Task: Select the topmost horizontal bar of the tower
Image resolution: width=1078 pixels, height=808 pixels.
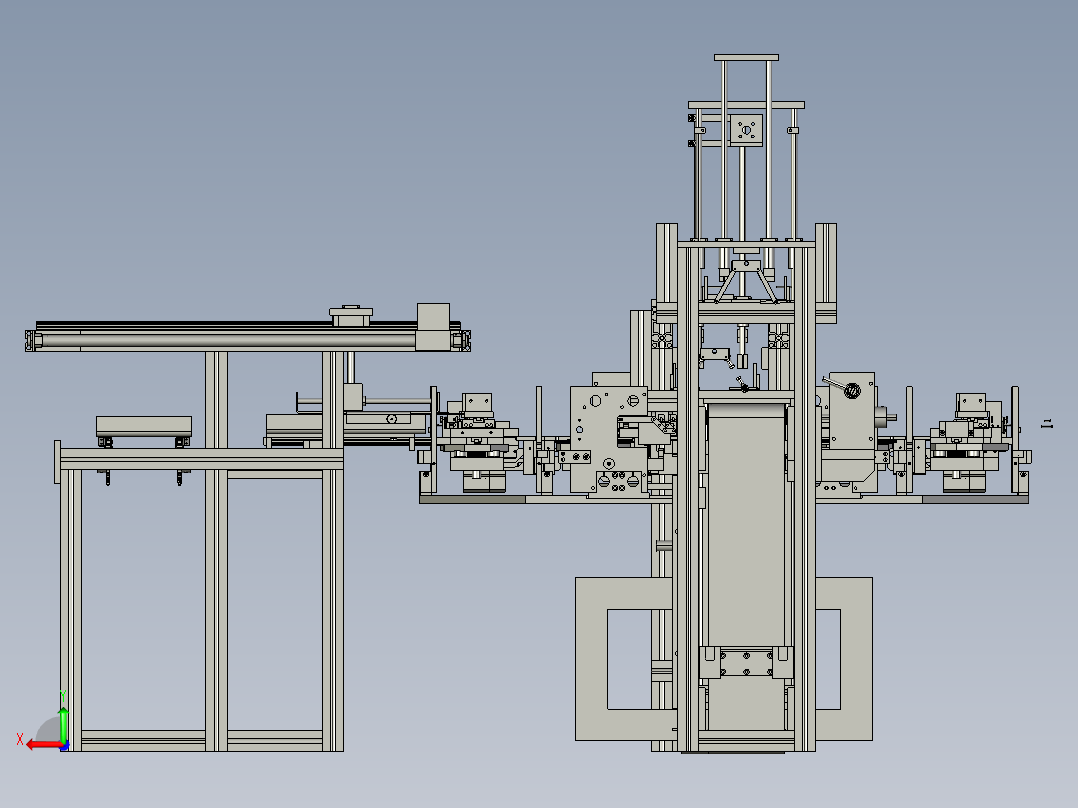Action: pos(746,58)
